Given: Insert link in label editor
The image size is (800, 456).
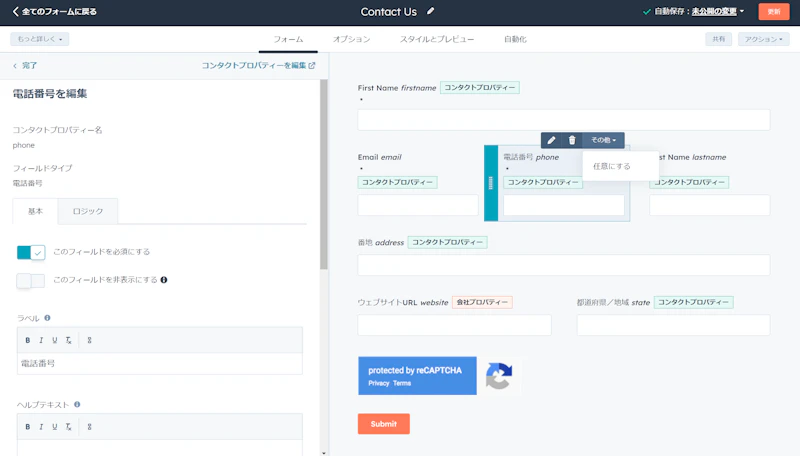Looking at the screenshot, I should (x=89, y=340).
